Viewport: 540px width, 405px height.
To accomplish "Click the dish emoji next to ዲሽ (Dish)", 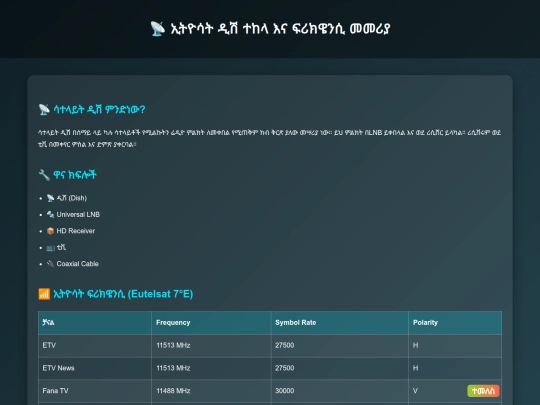I will click(x=50, y=198).
